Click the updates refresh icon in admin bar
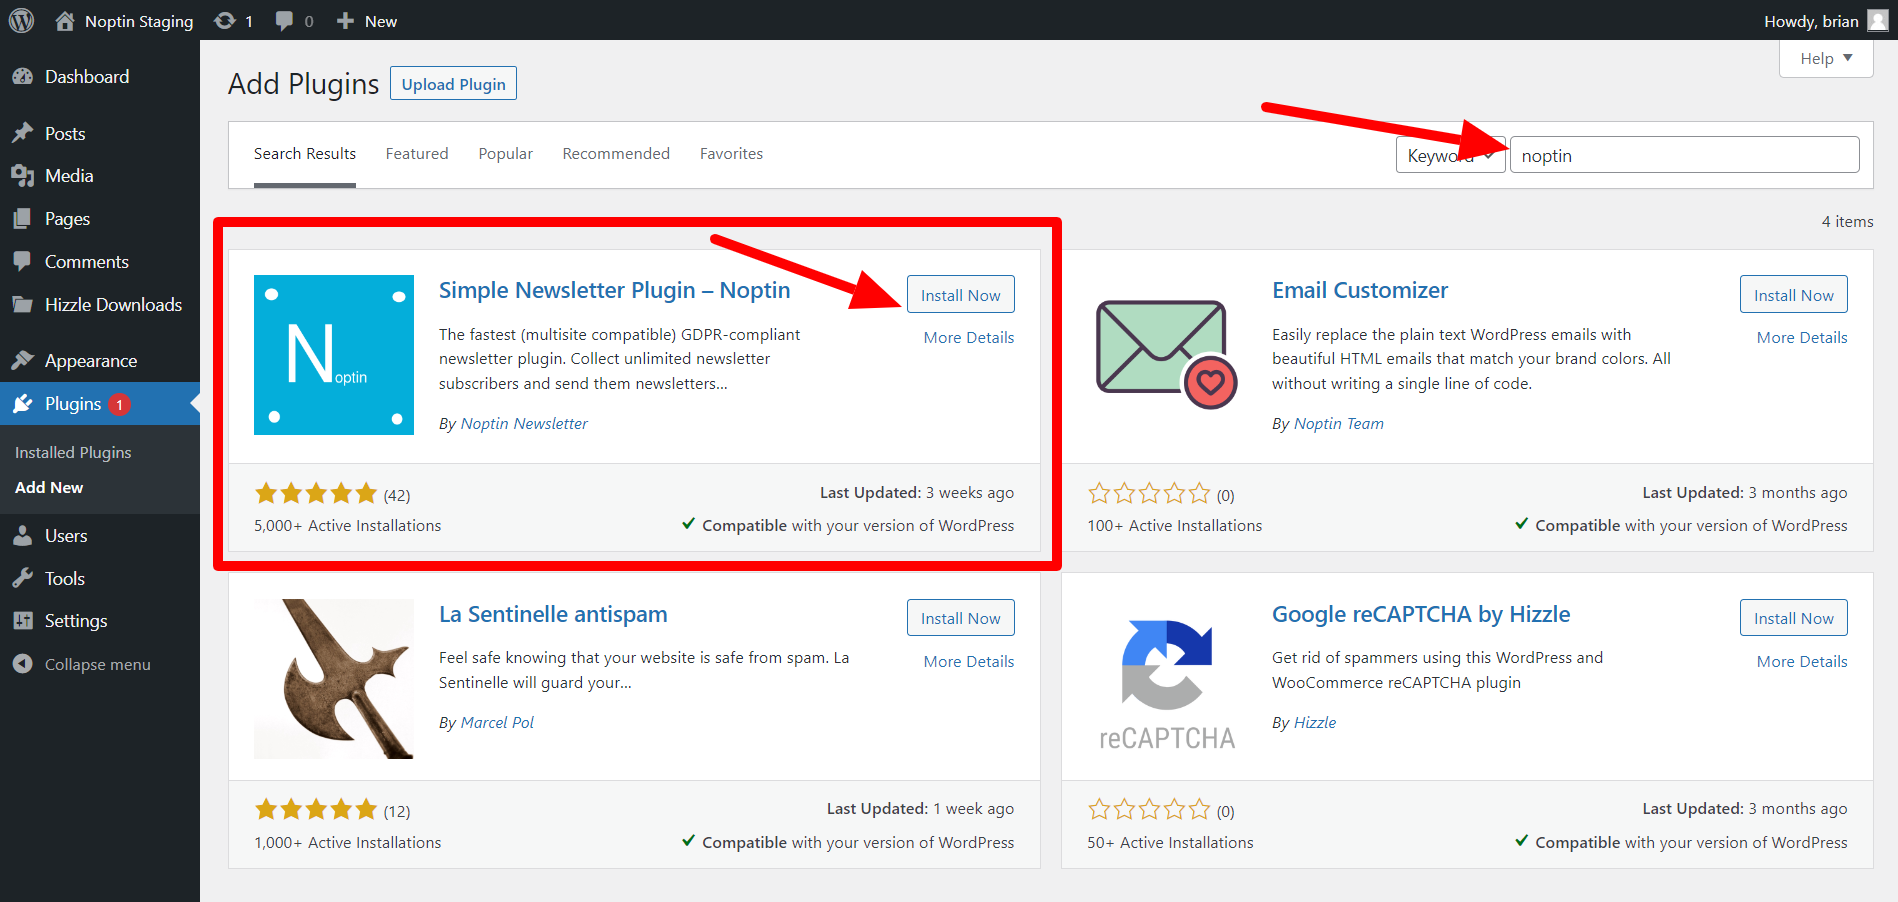This screenshot has width=1898, height=902. tap(224, 20)
